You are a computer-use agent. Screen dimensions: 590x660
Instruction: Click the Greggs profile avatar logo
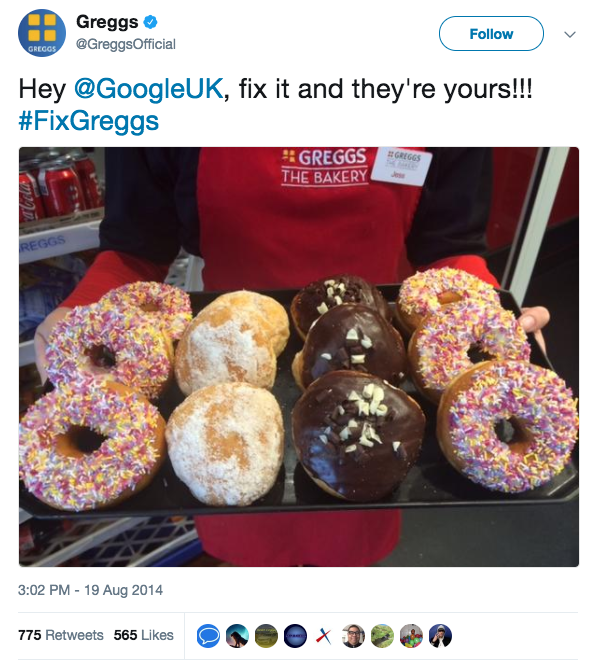(42, 33)
